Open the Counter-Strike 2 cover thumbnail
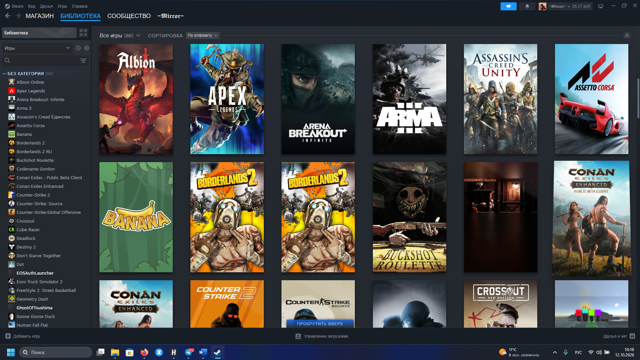The width and height of the screenshot is (640, 360). [227, 304]
